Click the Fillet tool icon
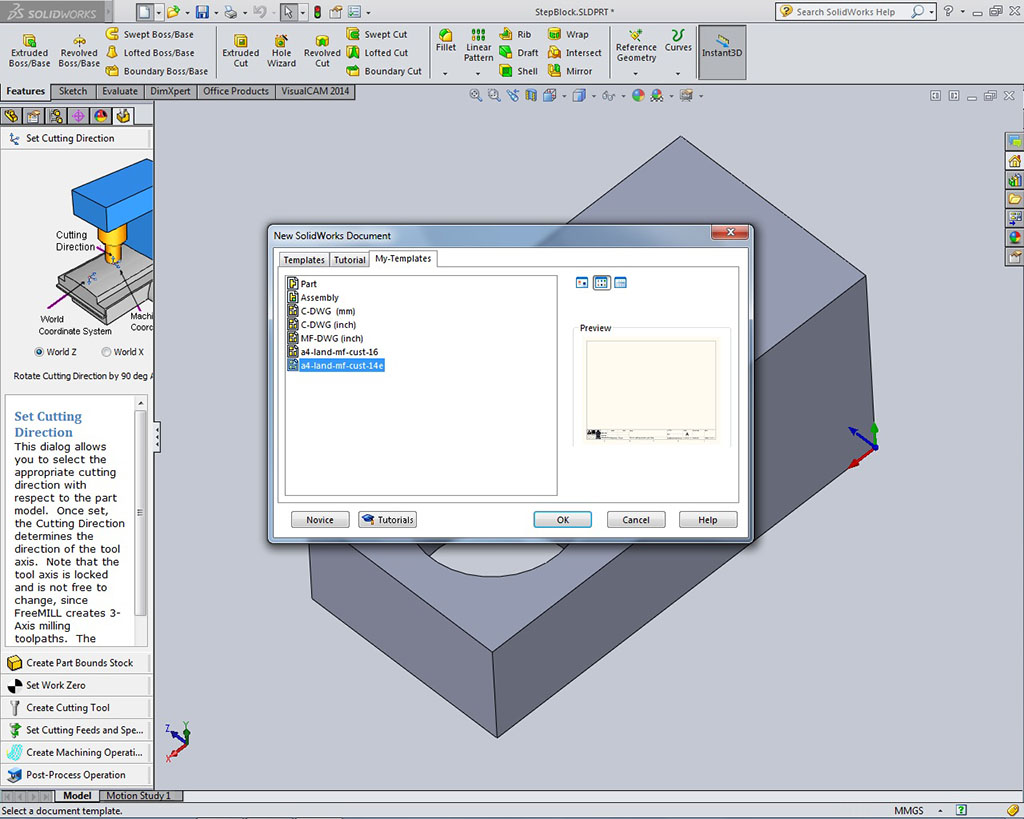This screenshot has width=1024, height=819. (x=446, y=36)
